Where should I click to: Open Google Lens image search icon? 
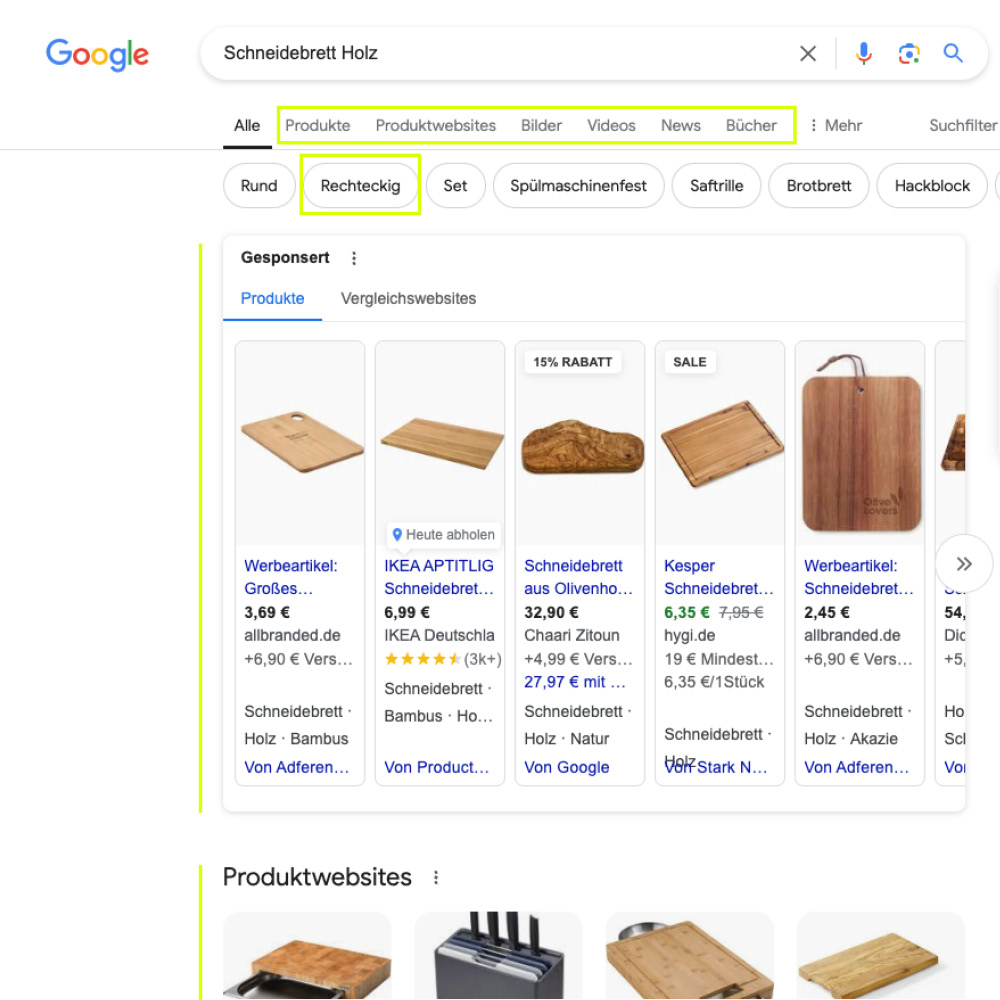tap(909, 54)
